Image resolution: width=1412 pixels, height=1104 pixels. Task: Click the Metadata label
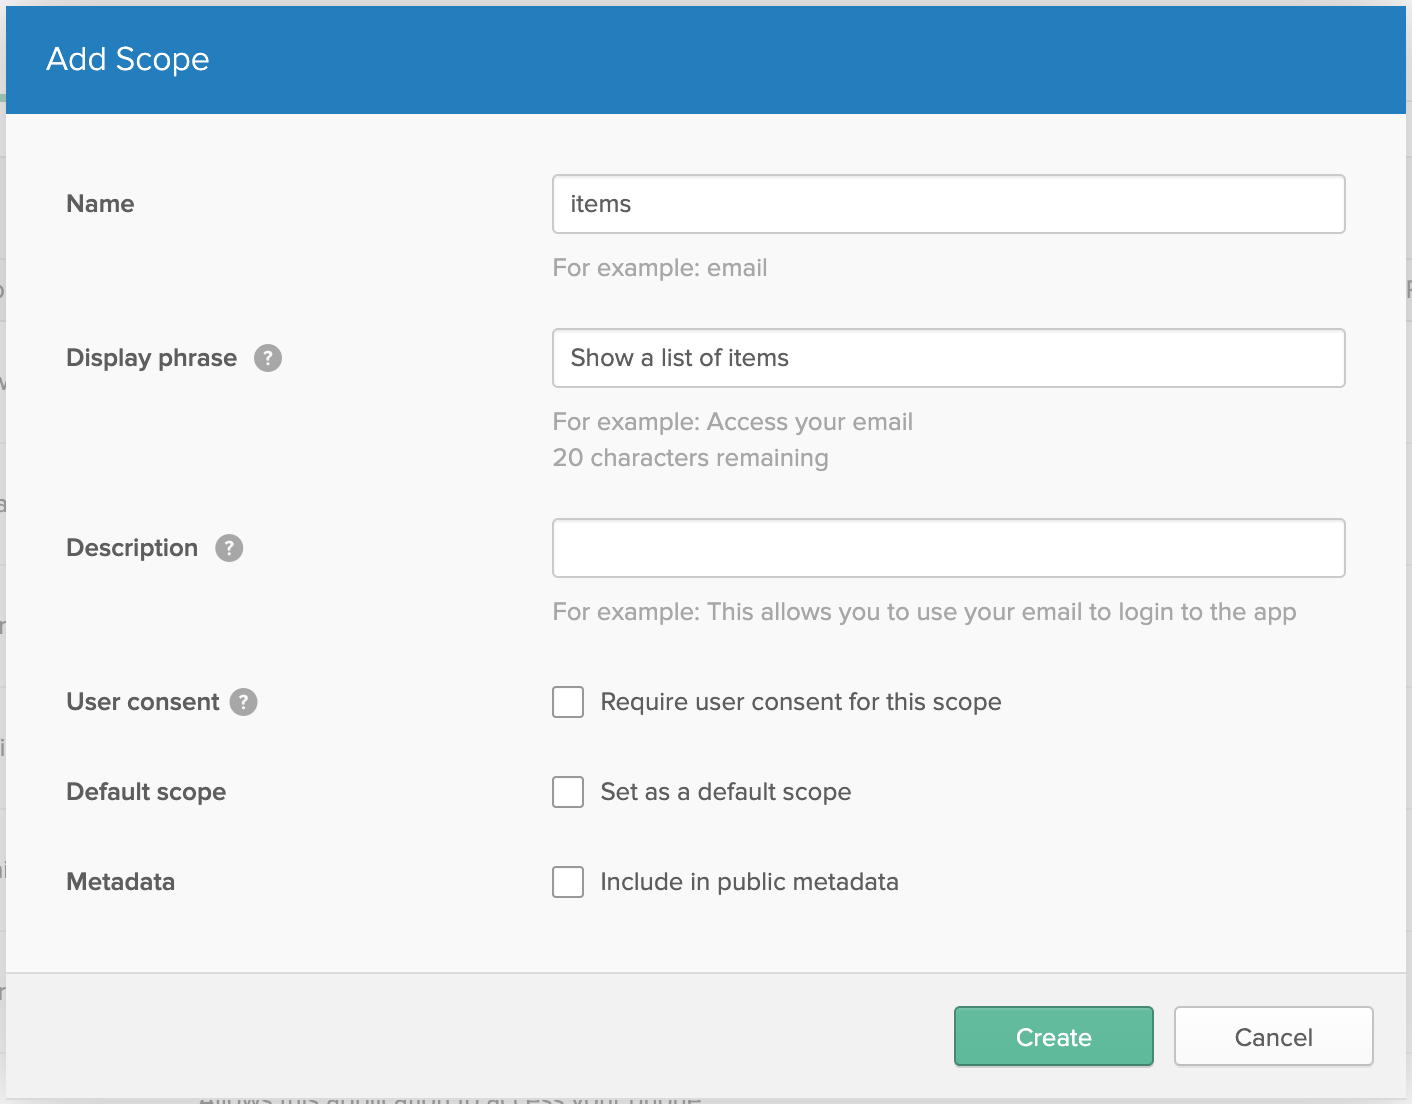(x=120, y=882)
